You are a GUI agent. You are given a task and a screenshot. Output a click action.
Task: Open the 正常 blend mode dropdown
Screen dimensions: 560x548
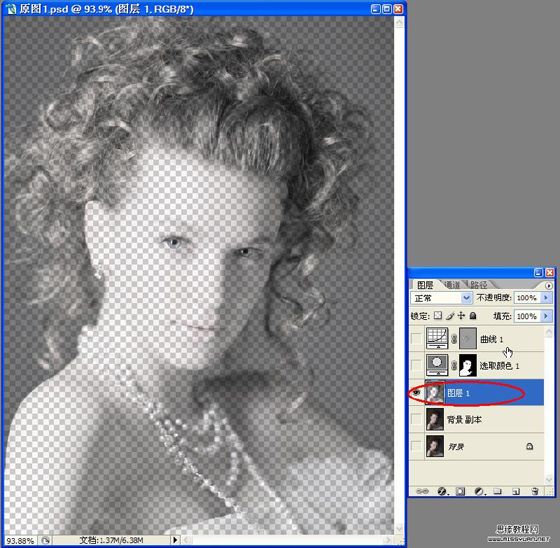click(x=441, y=298)
